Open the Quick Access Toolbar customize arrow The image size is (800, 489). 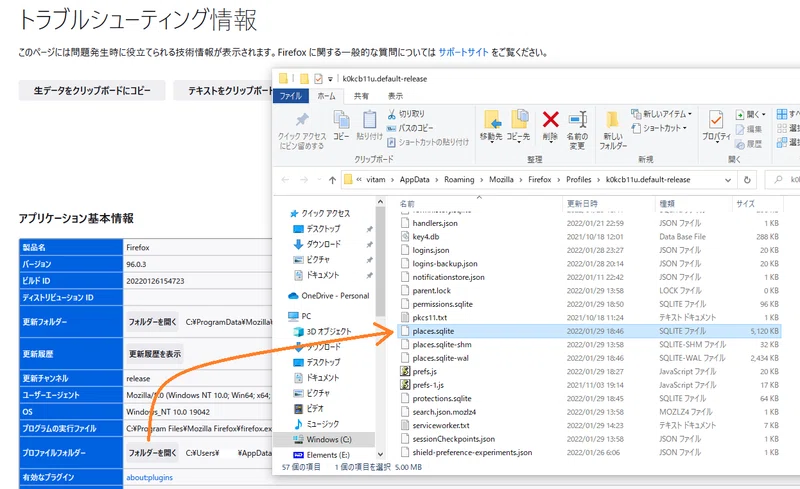click(330, 79)
